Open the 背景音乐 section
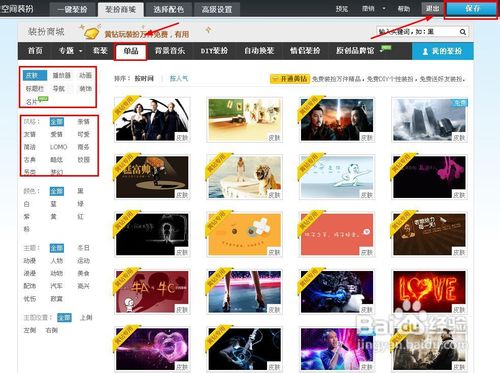 [170, 51]
